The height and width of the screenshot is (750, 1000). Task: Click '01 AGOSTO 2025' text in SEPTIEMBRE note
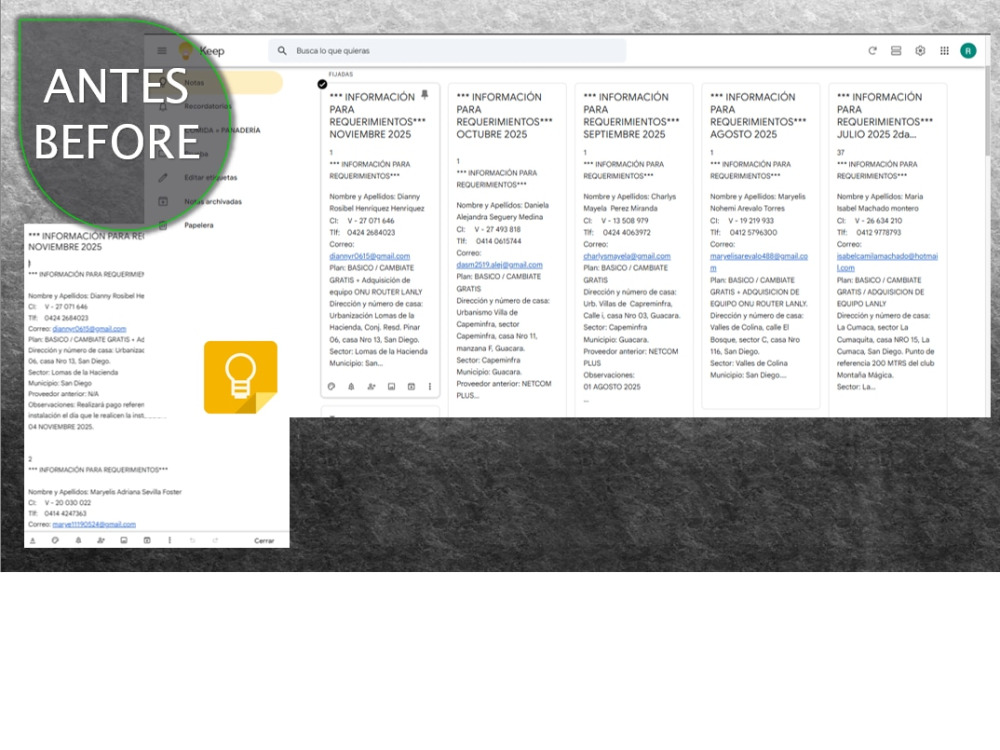pyautogui.click(x=612, y=387)
